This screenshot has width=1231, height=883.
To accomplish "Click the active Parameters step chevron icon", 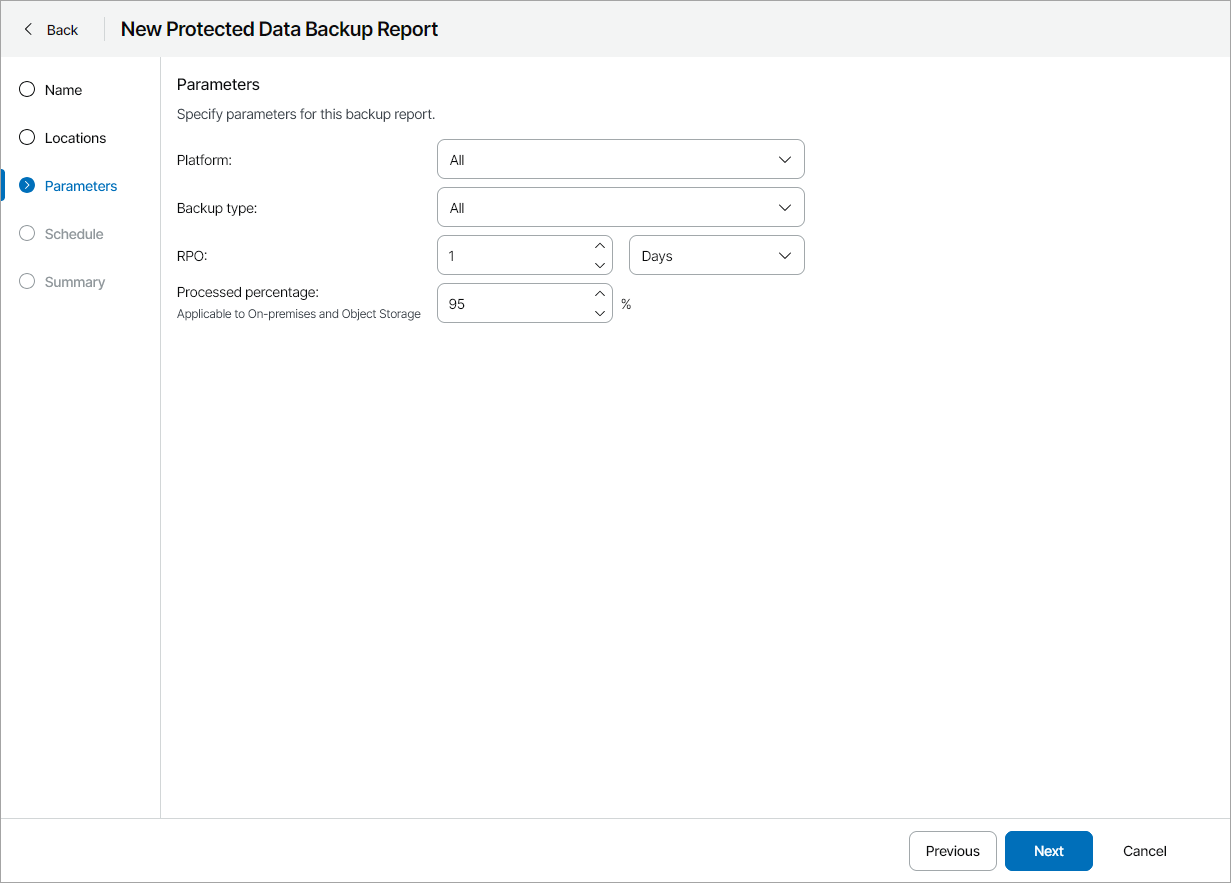I will 26,185.
